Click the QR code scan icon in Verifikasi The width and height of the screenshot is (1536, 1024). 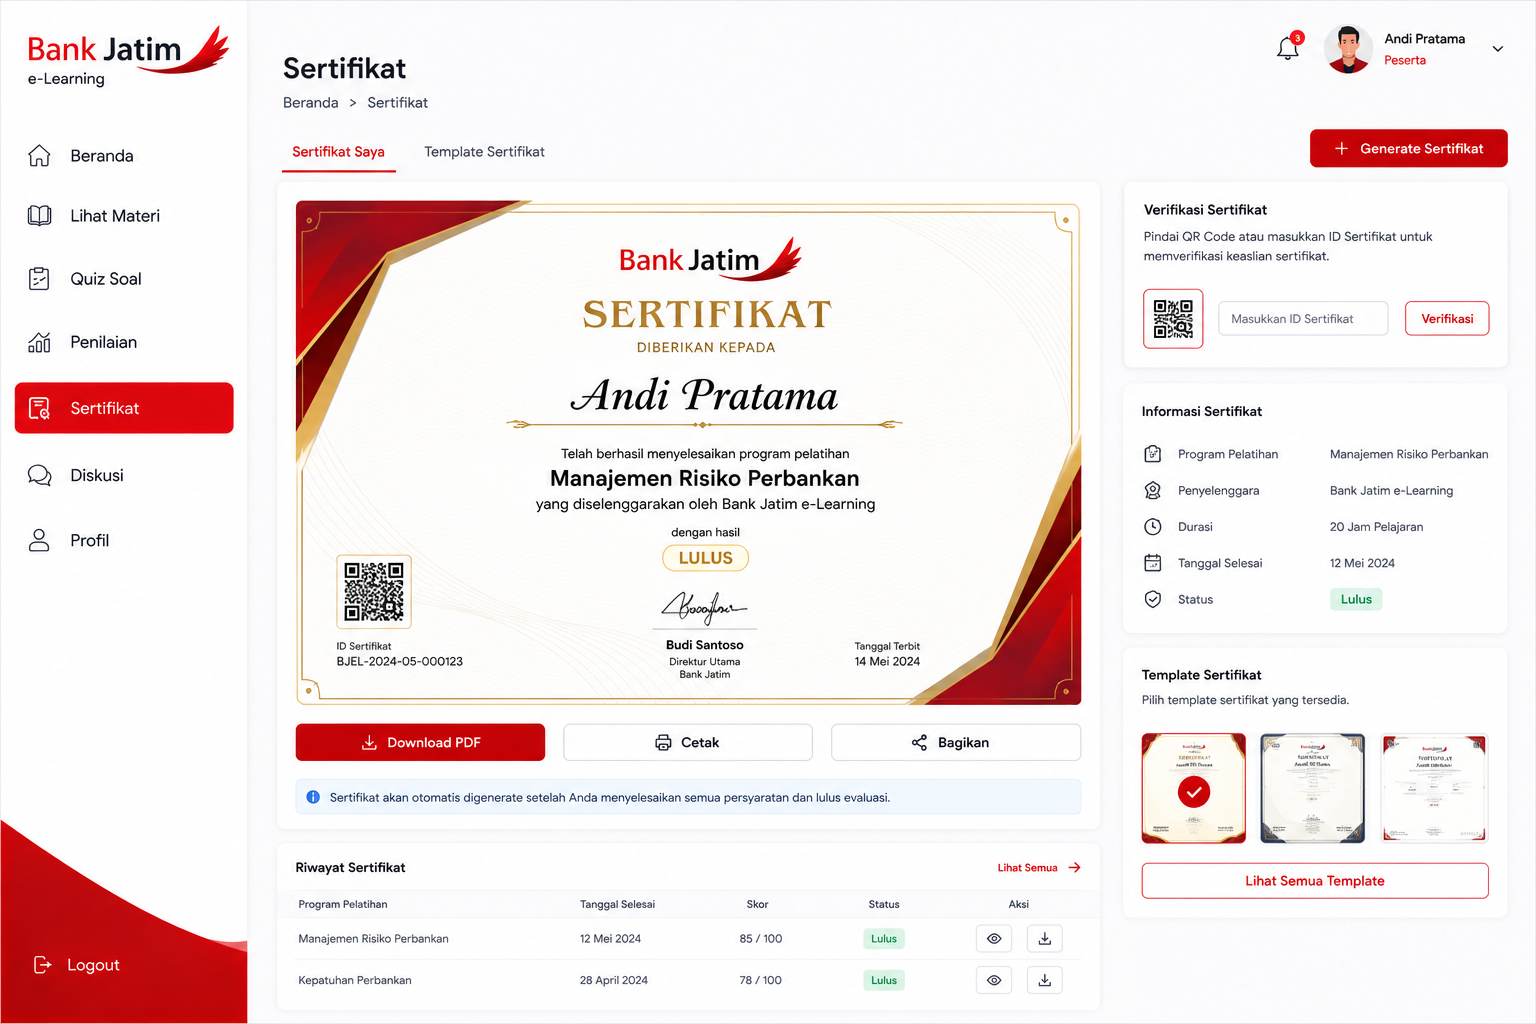(1173, 319)
